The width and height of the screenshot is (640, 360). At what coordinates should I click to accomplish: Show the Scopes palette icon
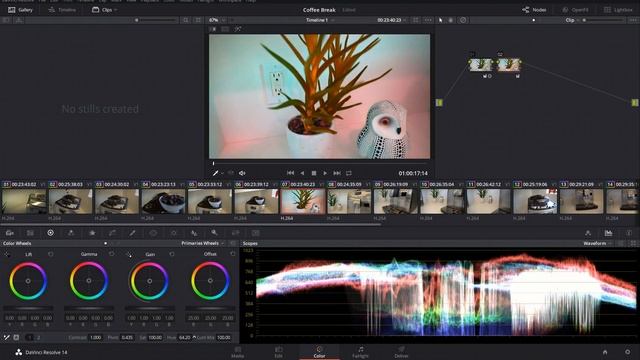[x=609, y=233]
